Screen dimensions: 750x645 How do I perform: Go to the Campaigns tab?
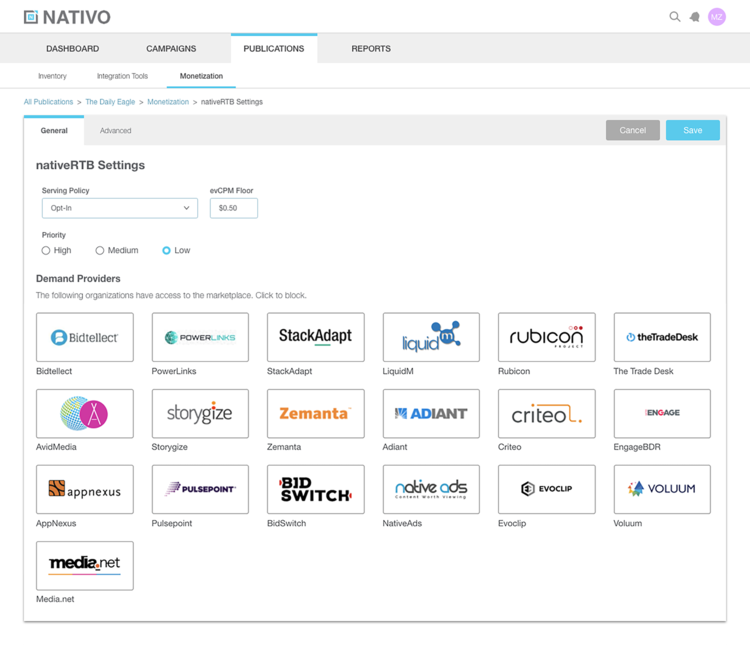tap(171, 48)
